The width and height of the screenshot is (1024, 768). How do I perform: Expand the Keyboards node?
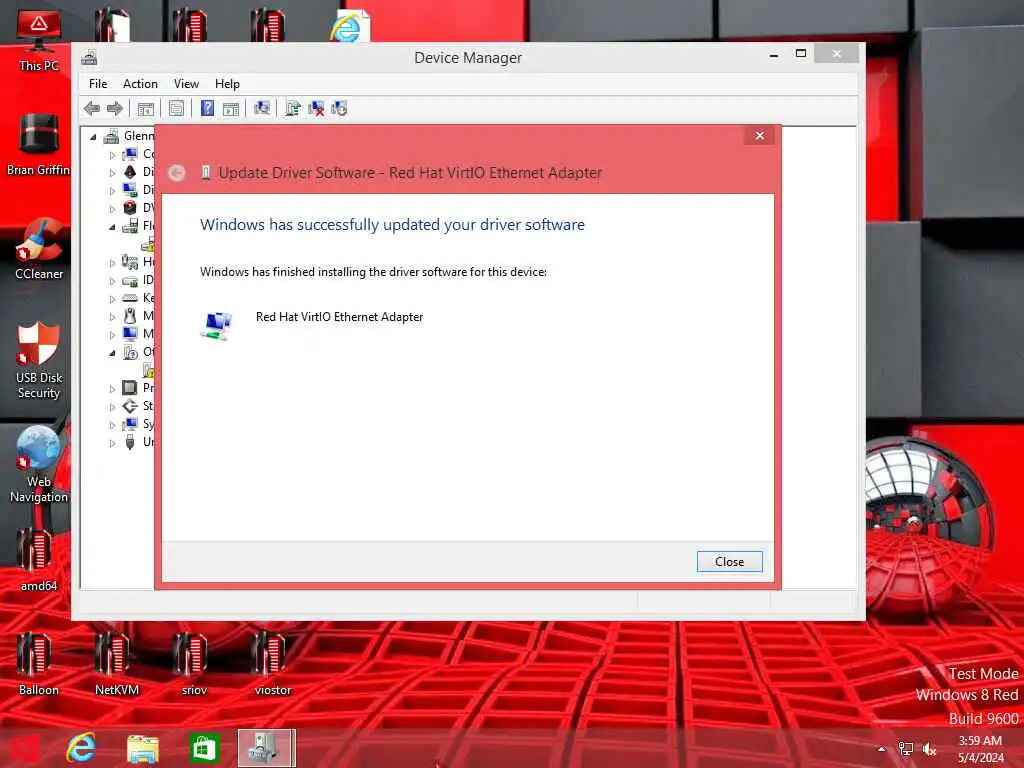tap(112, 298)
